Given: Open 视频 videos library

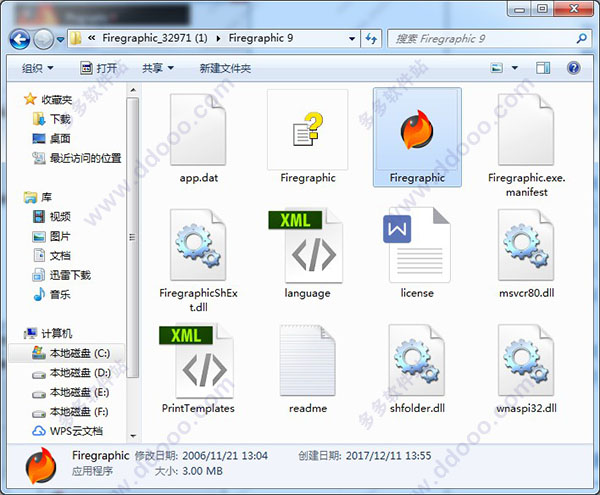Looking at the screenshot, I should click(52, 217).
